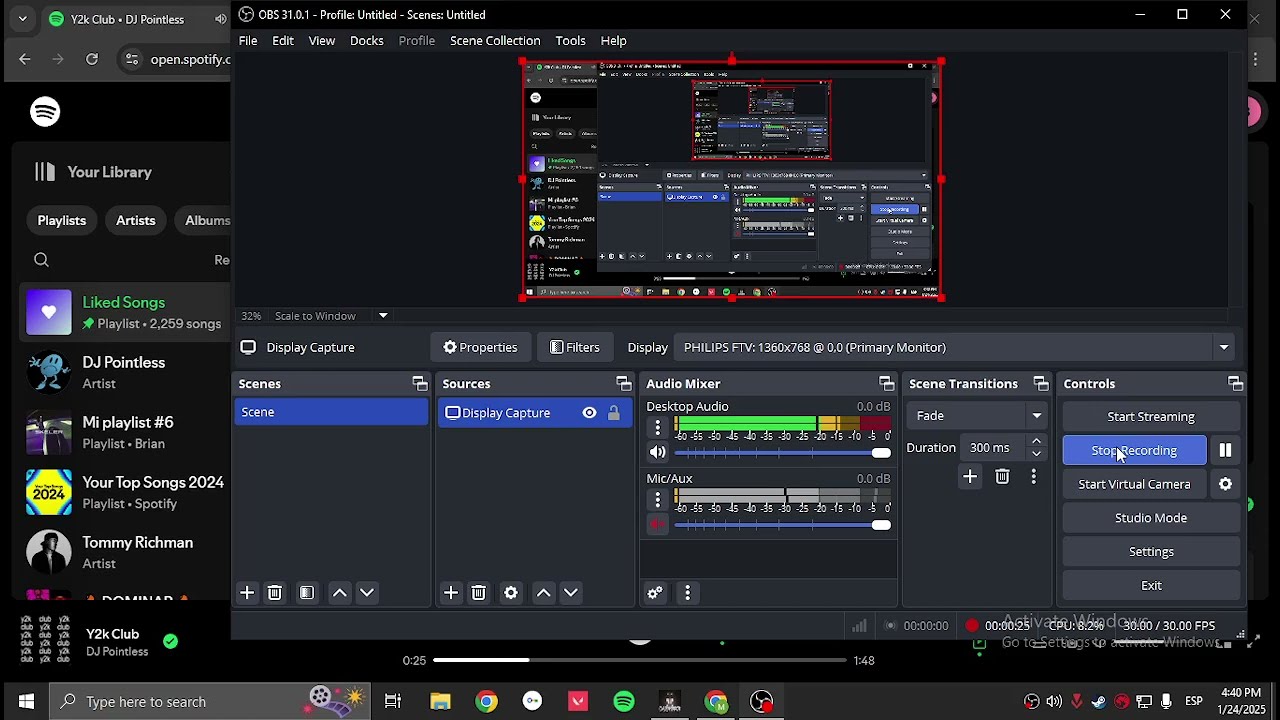The image size is (1280, 720).
Task: Move the scene down in Scenes list
Action: (367, 593)
